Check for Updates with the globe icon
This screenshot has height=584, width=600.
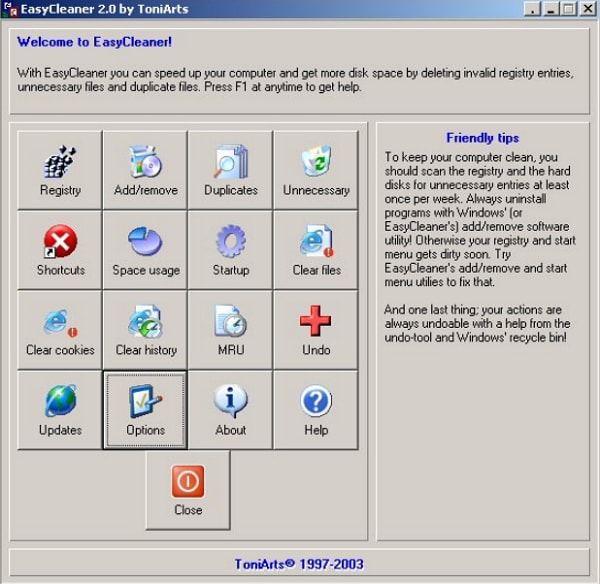(x=60, y=410)
